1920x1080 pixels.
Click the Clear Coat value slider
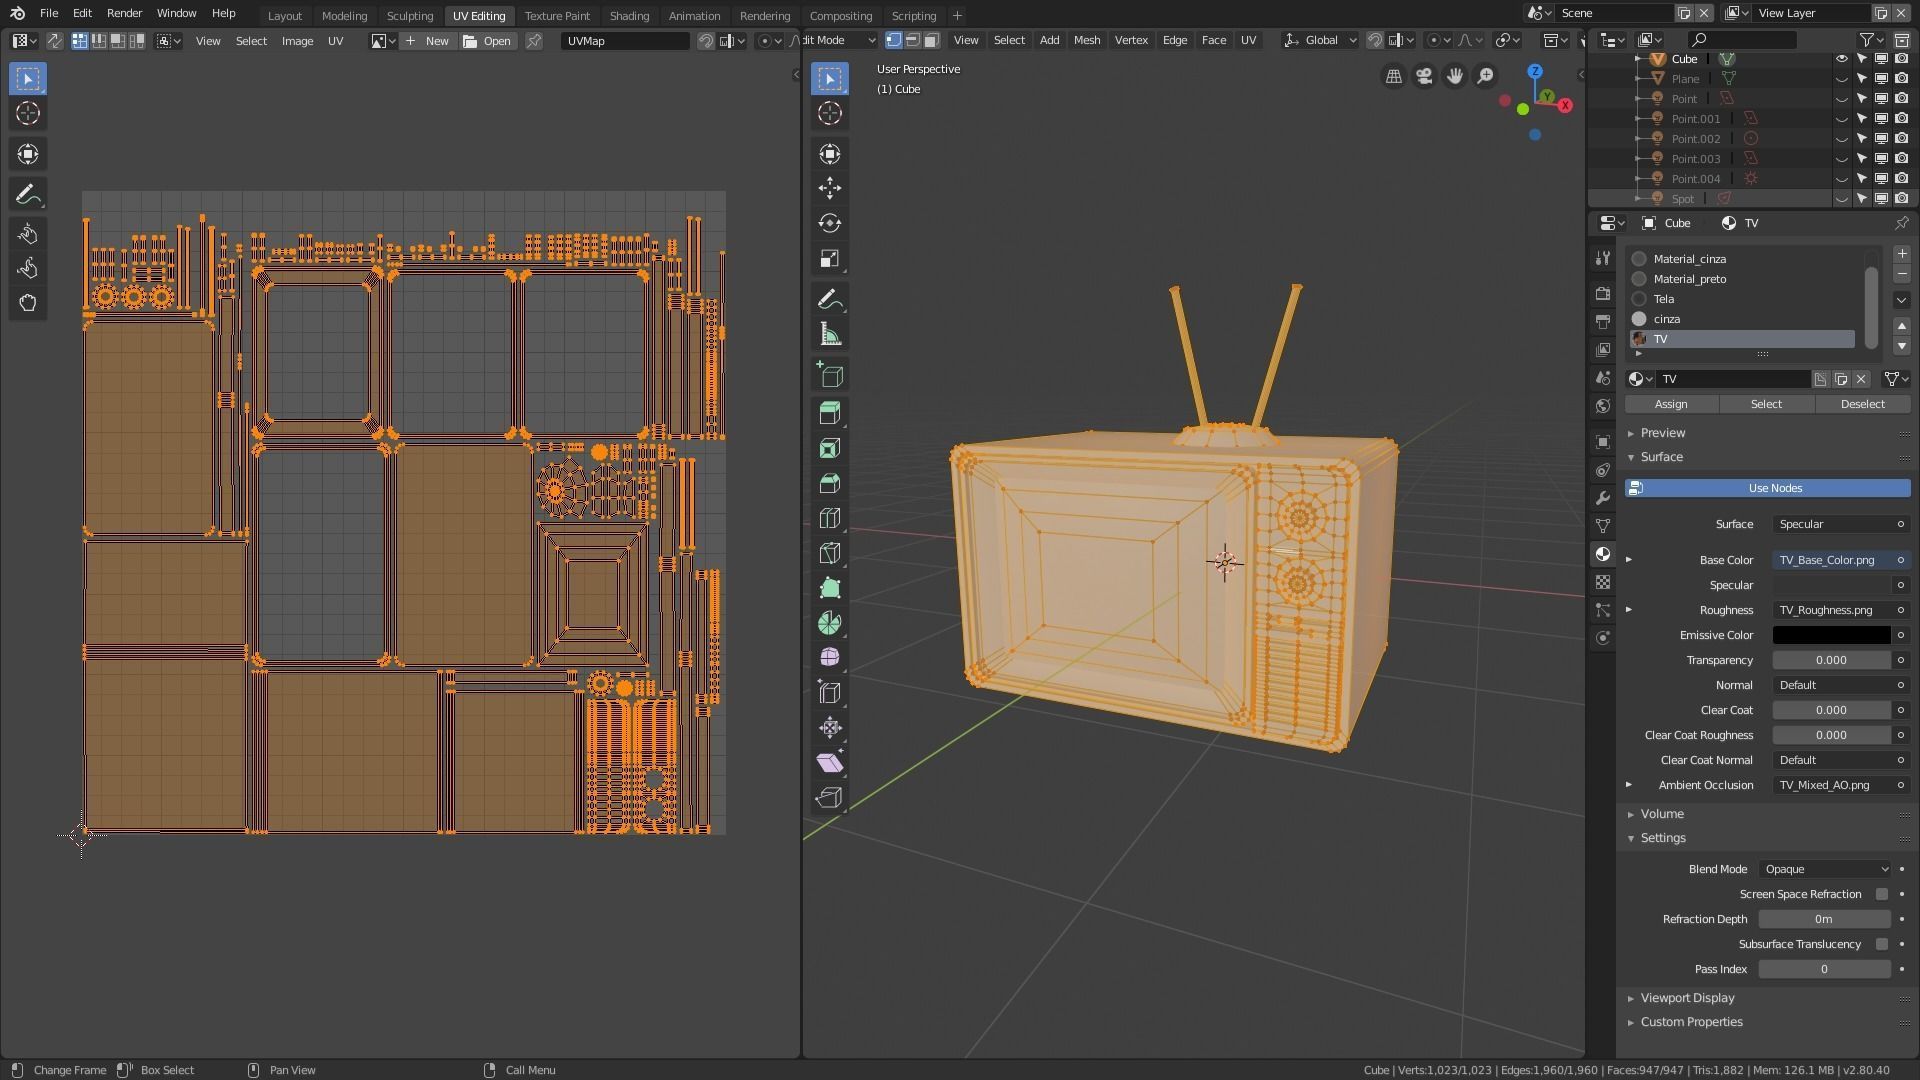(1831, 710)
